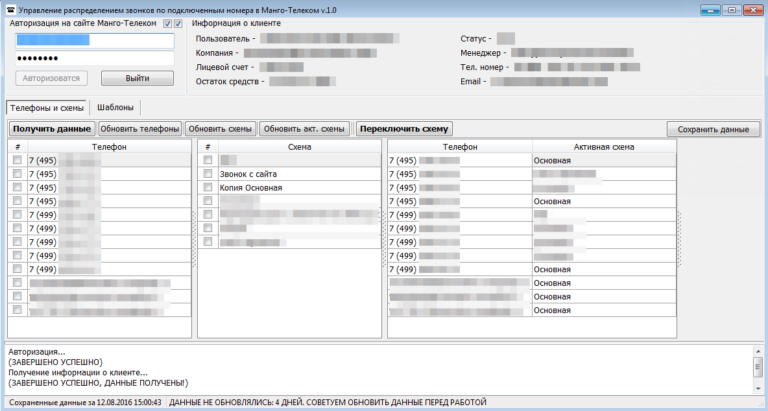The height and width of the screenshot is (411, 768).
Task: Check the box for Звонок с сайта scheme
Action: click(x=208, y=174)
